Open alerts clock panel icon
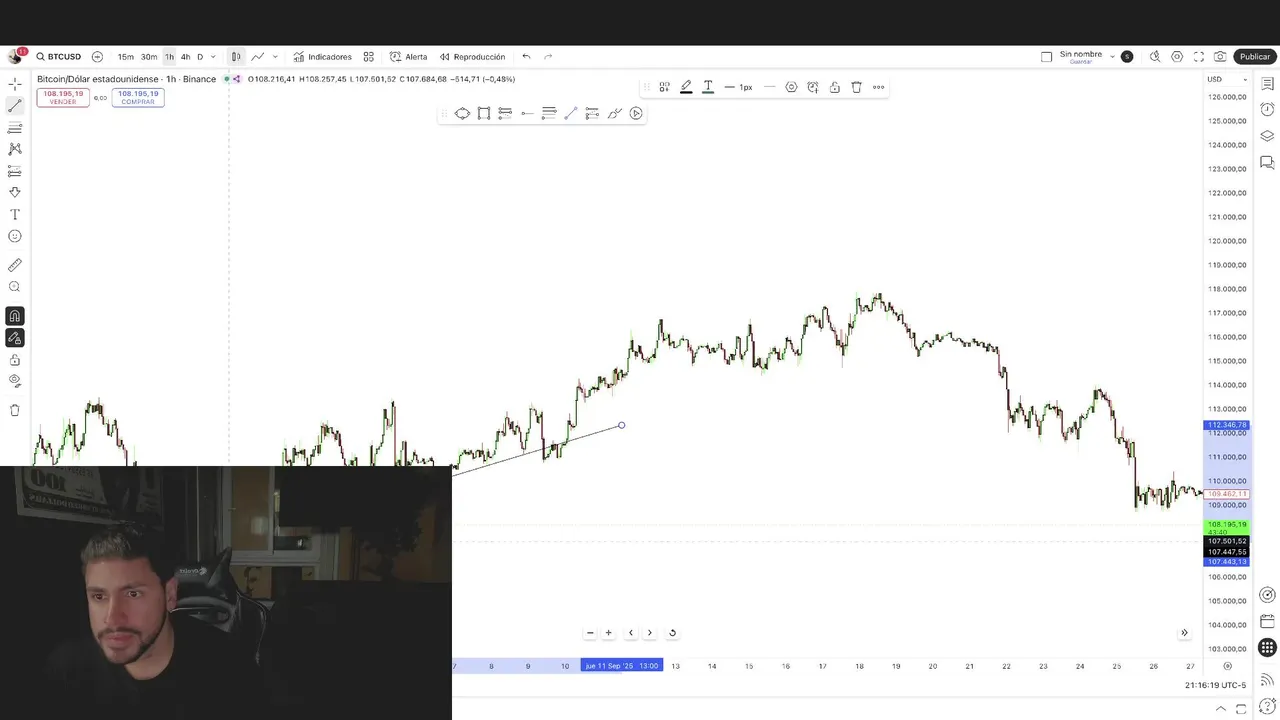This screenshot has width=1280, height=720. click(x=1267, y=109)
